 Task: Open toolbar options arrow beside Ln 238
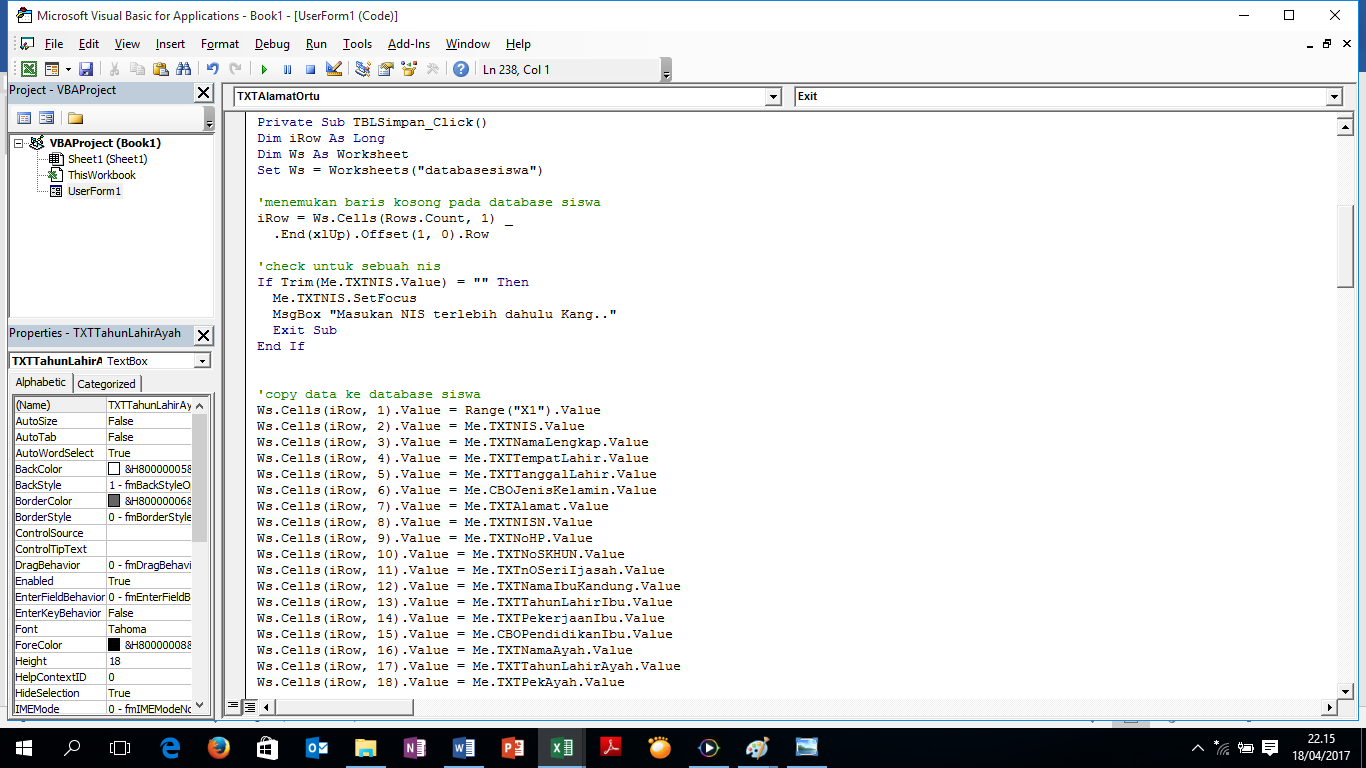coord(666,70)
